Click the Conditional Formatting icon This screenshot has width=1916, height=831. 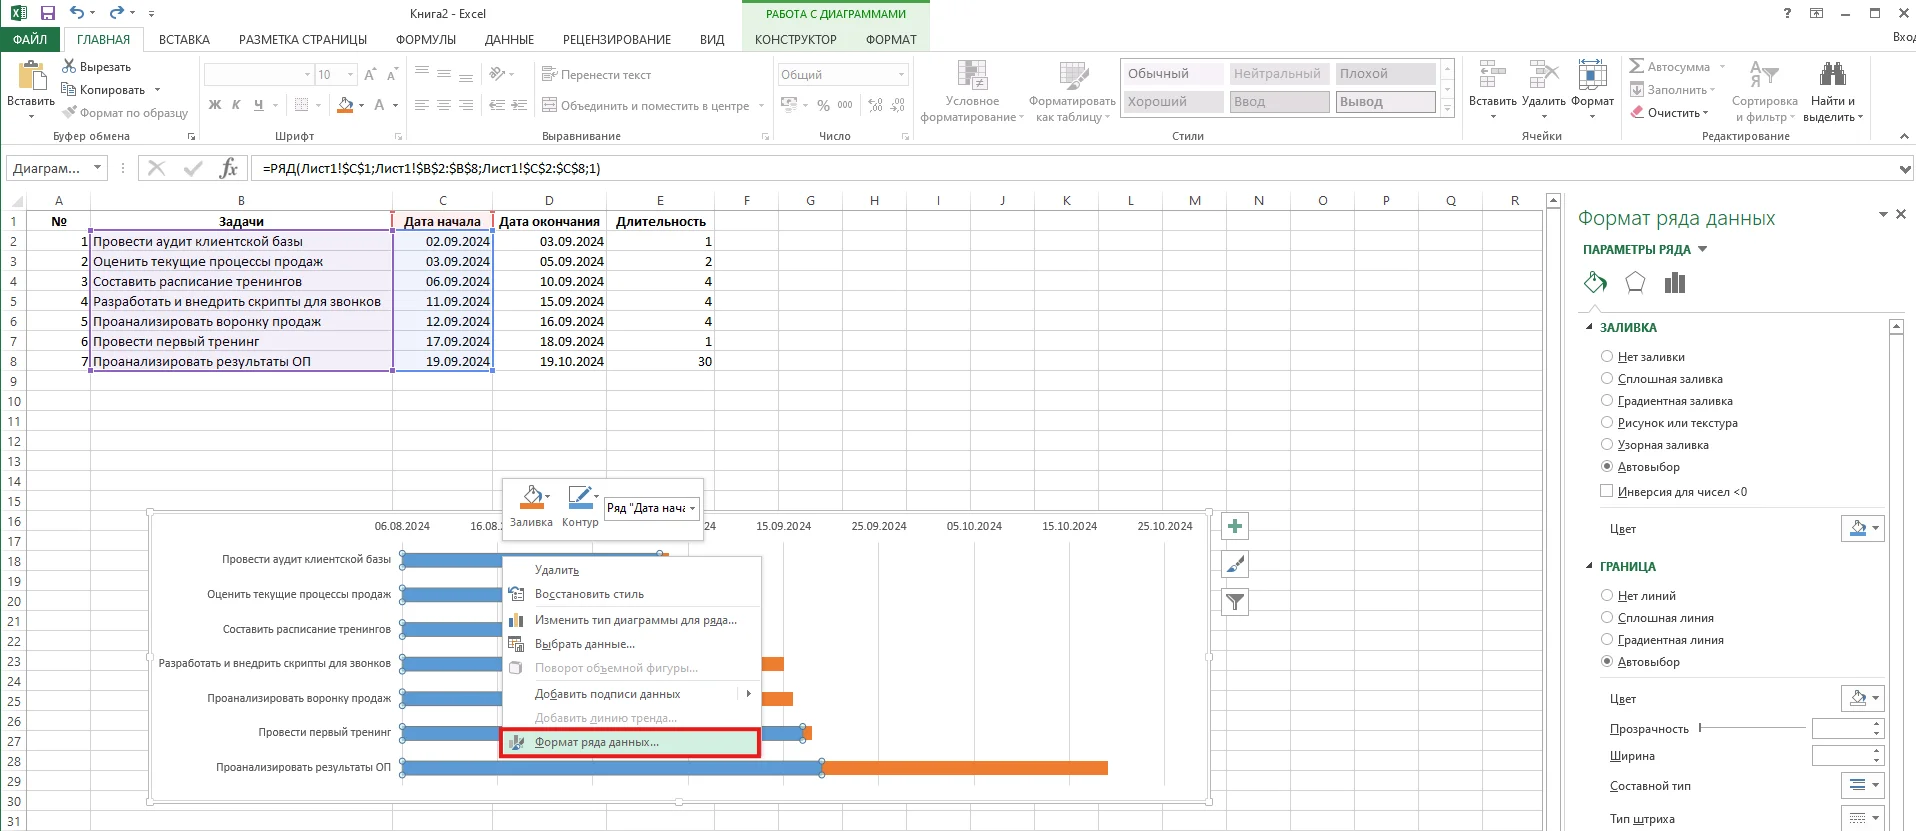(x=972, y=76)
